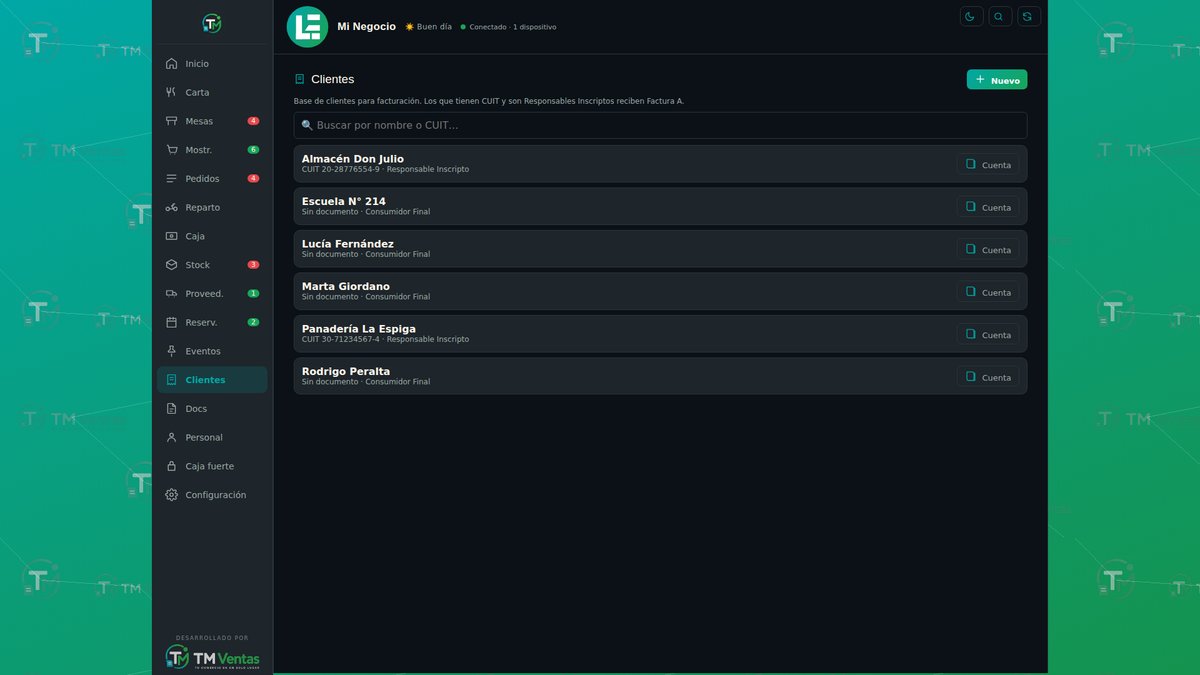
Task: Click the Lucía Fernández client name
Action: (x=348, y=244)
